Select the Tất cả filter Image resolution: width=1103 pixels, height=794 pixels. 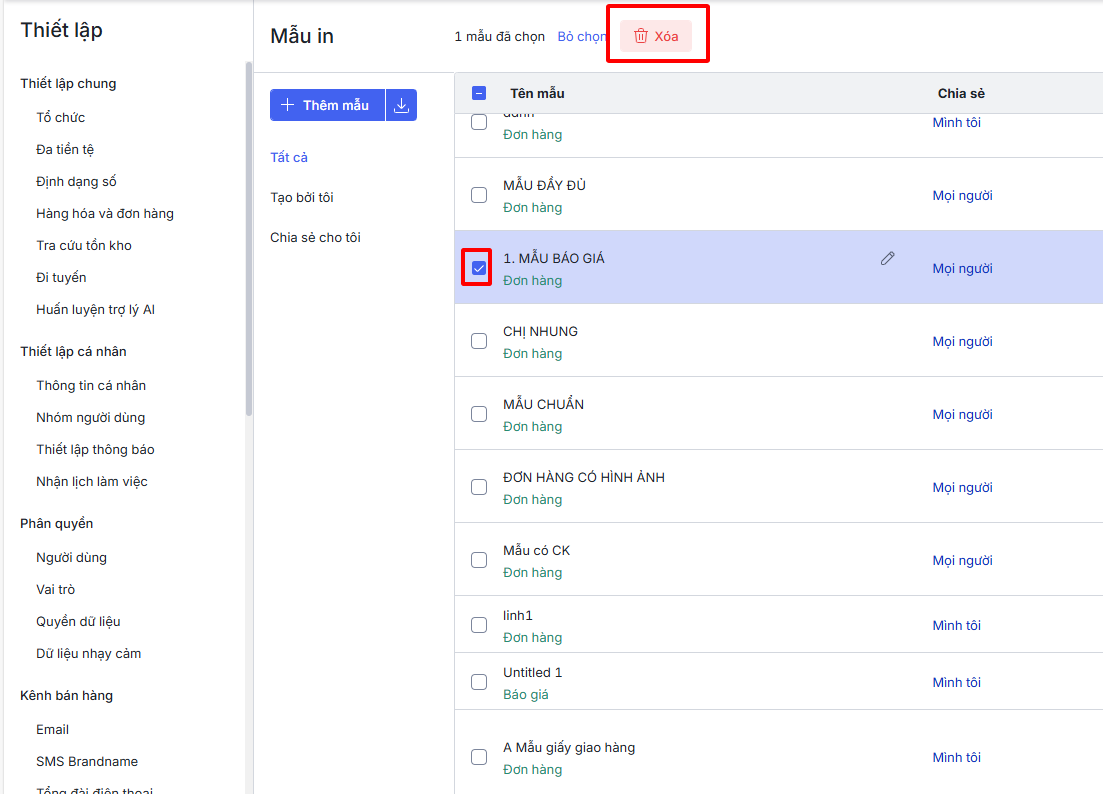click(289, 157)
